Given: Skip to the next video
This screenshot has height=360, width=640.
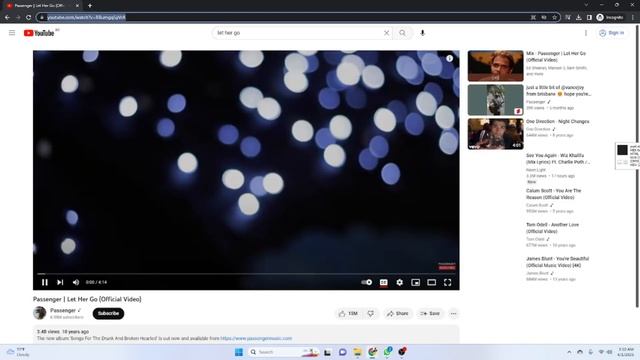Looking at the screenshot, I should pyautogui.click(x=60, y=282).
